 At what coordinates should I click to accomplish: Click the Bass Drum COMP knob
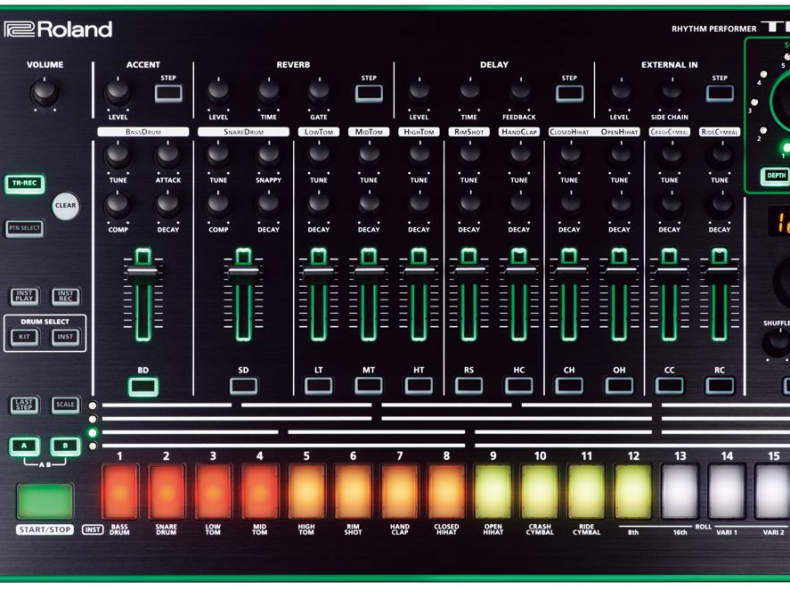coord(117,205)
